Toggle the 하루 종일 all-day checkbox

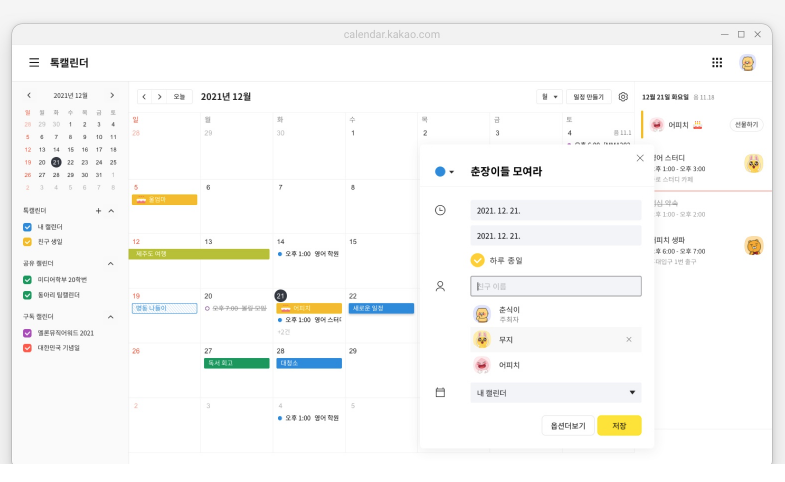coord(477,260)
